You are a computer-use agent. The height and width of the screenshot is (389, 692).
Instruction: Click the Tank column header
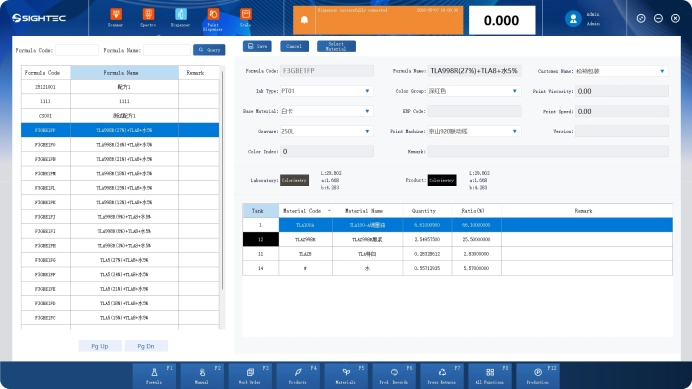pyautogui.click(x=260, y=211)
